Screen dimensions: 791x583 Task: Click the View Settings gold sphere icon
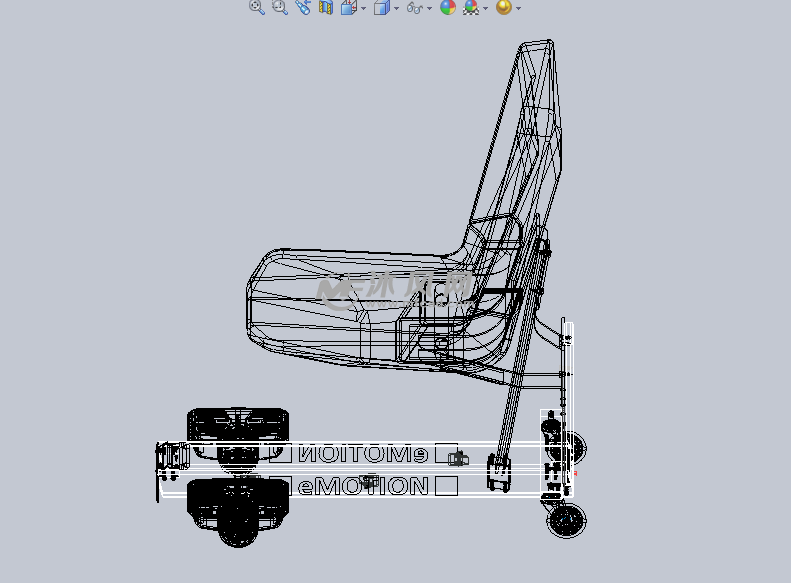pos(503,8)
